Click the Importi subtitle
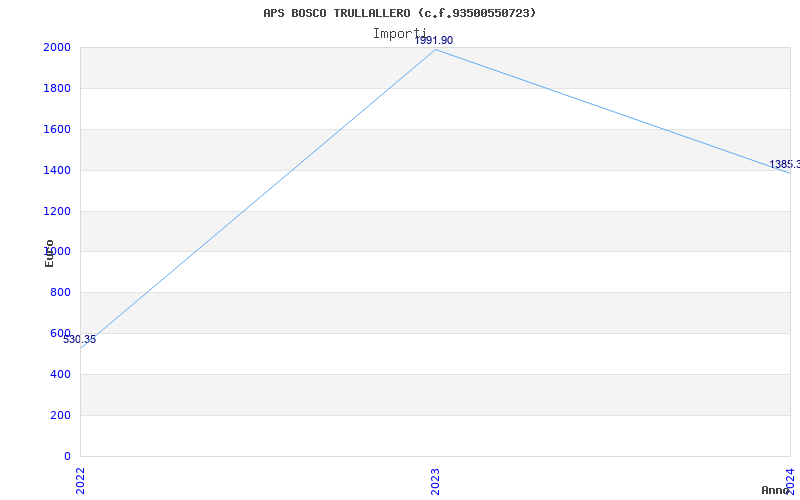This screenshot has height=500, width=800. tap(399, 34)
